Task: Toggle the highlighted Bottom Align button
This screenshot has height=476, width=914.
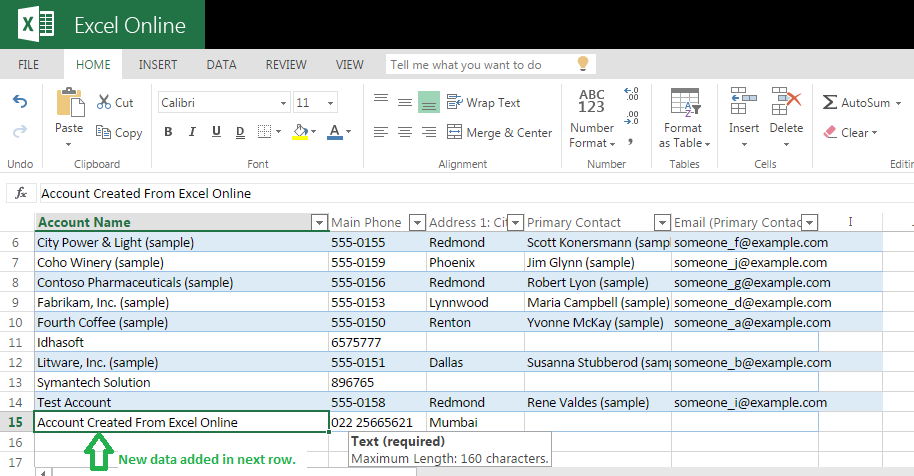Action: tap(428, 103)
